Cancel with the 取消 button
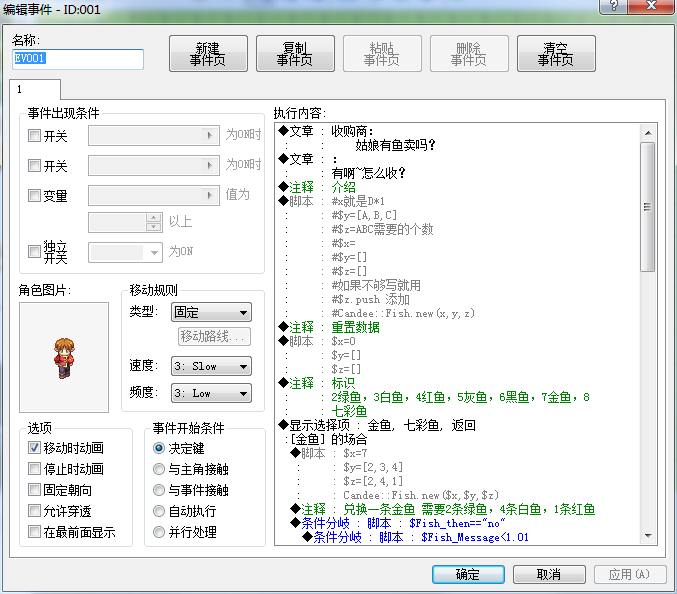The width and height of the screenshot is (677, 594). (549, 574)
